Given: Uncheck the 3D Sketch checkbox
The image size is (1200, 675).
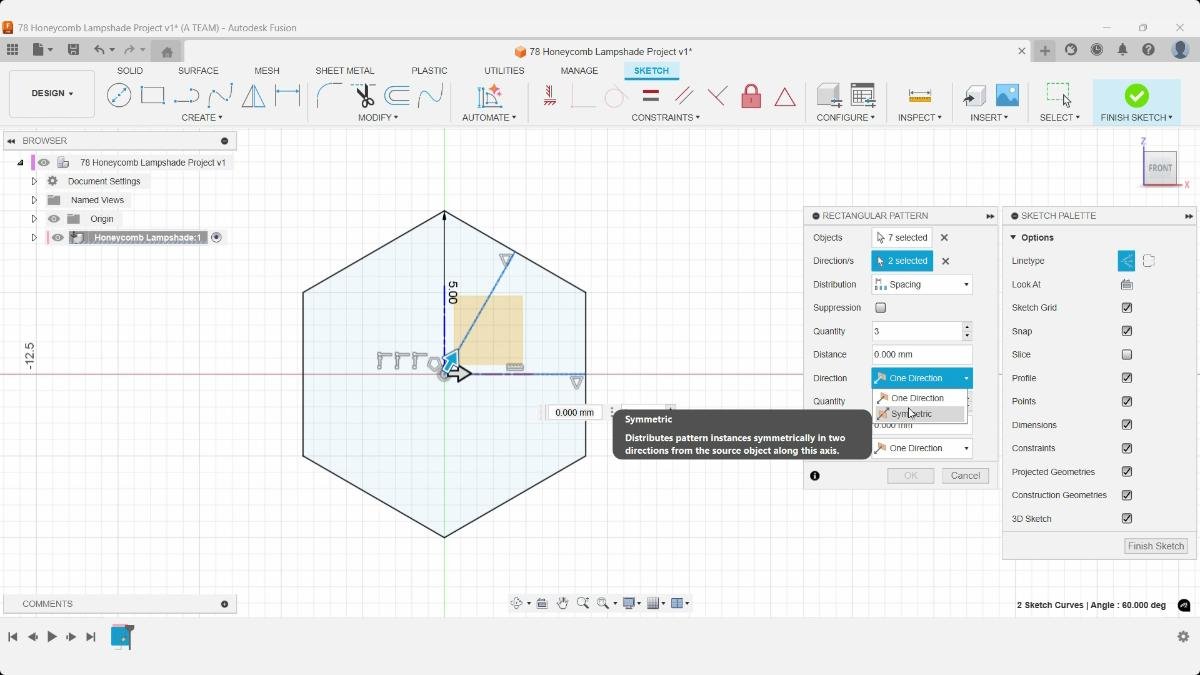Looking at the screenshot, I should click(1127, 519).
